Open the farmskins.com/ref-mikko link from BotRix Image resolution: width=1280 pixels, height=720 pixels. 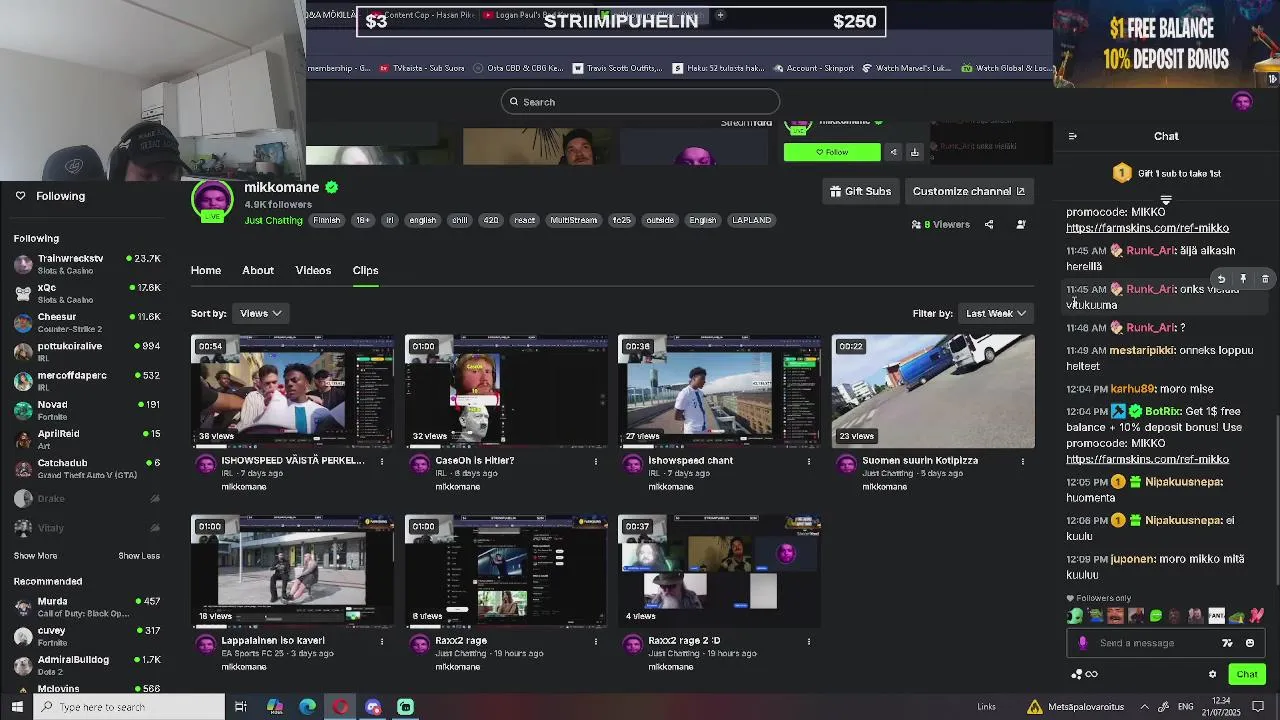point(1147,459)
